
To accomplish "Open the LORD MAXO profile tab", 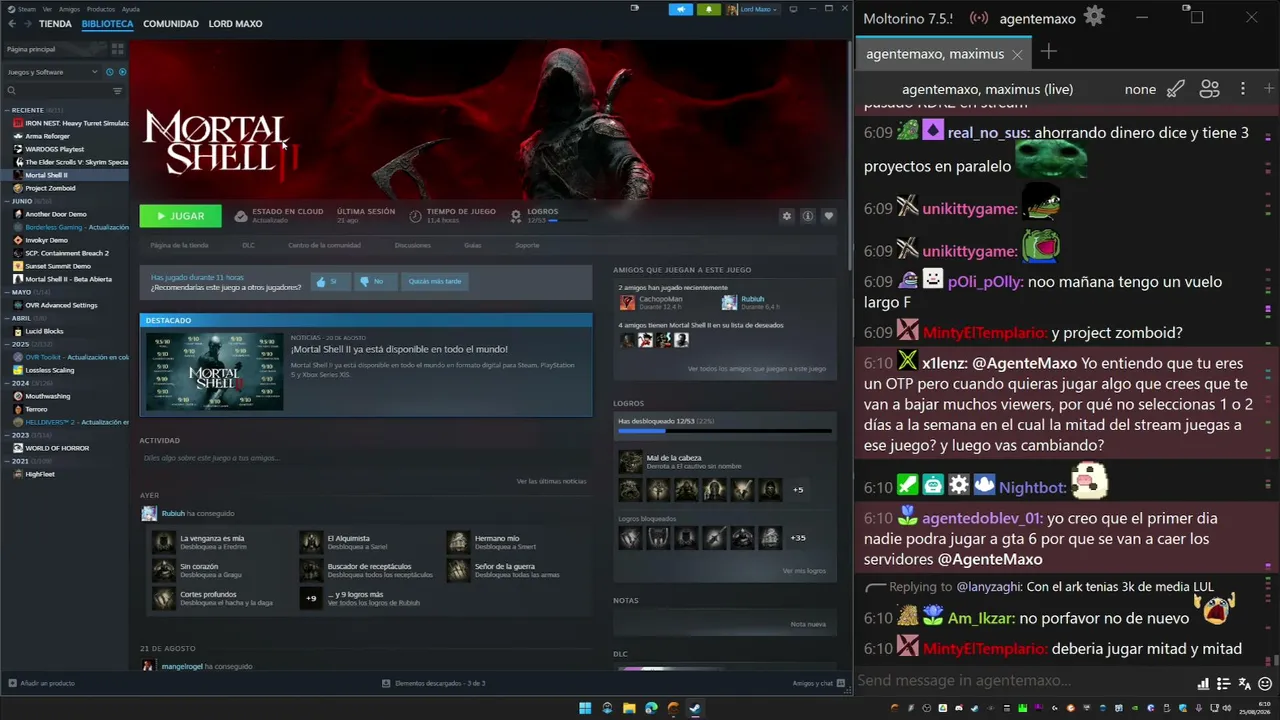I will click(x=235, y=24).
